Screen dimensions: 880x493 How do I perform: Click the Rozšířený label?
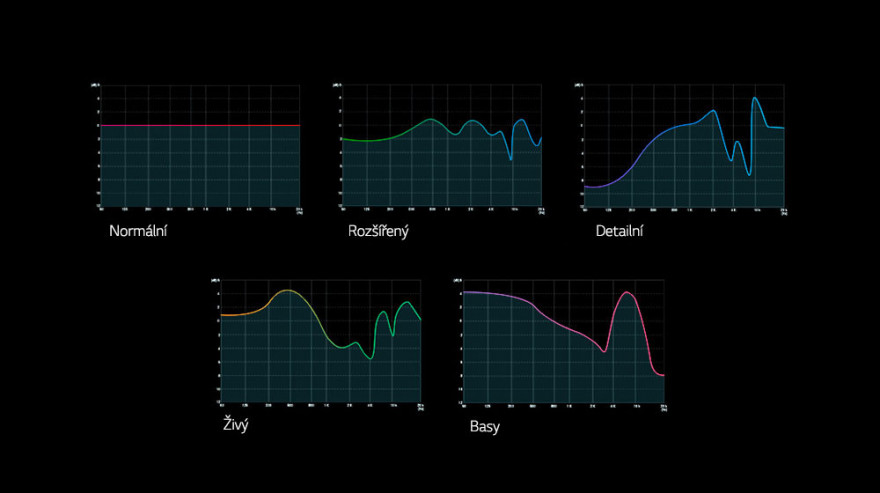point(378,230)
